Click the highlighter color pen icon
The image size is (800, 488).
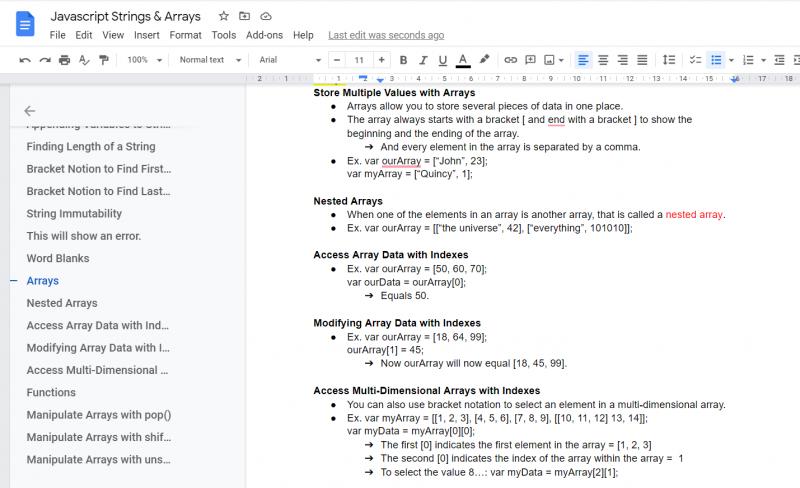pos(484,60)
